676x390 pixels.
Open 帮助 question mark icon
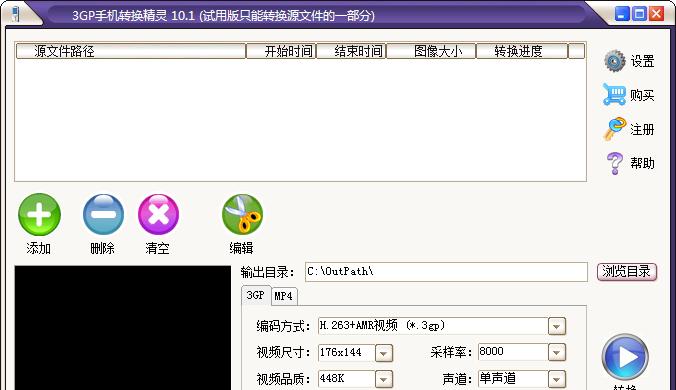614,163
